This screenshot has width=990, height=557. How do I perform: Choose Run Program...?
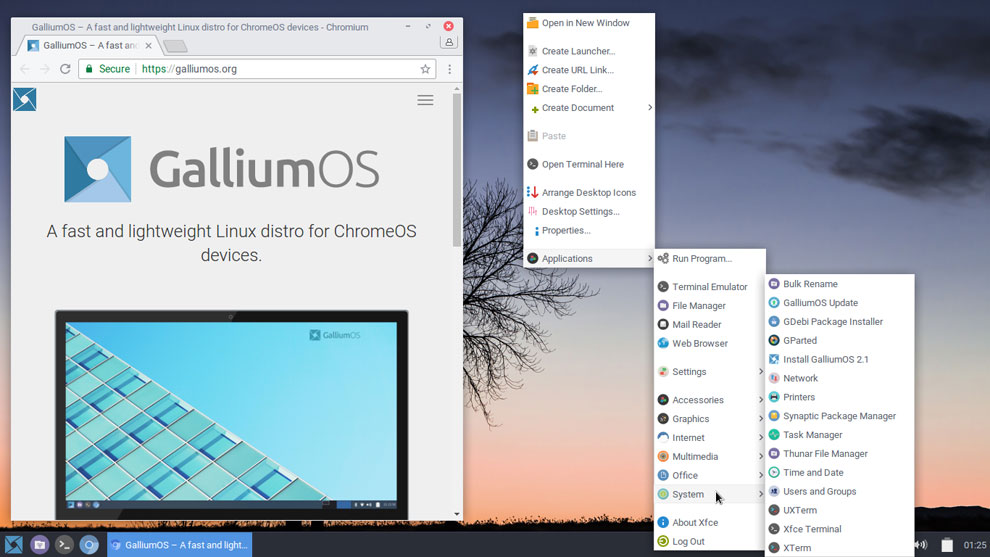(x=710, y=258)
